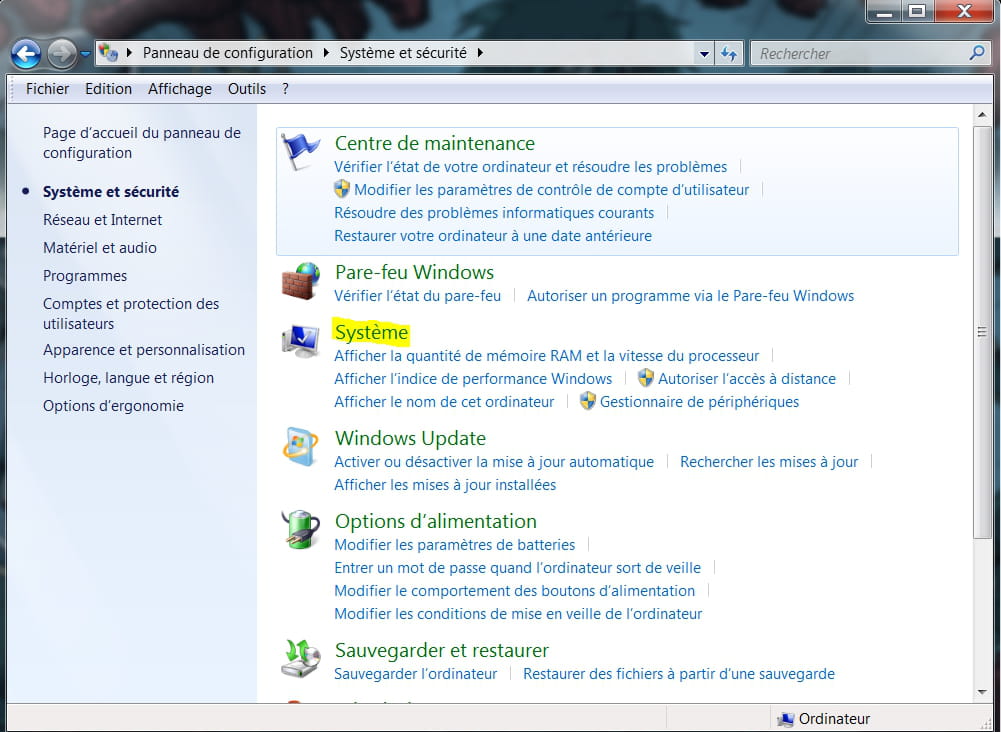This screenshot has height=732, width=1001.
Task: Open Options d'ergonomie category
Action: pyautogui.click(x=114, y=406)
